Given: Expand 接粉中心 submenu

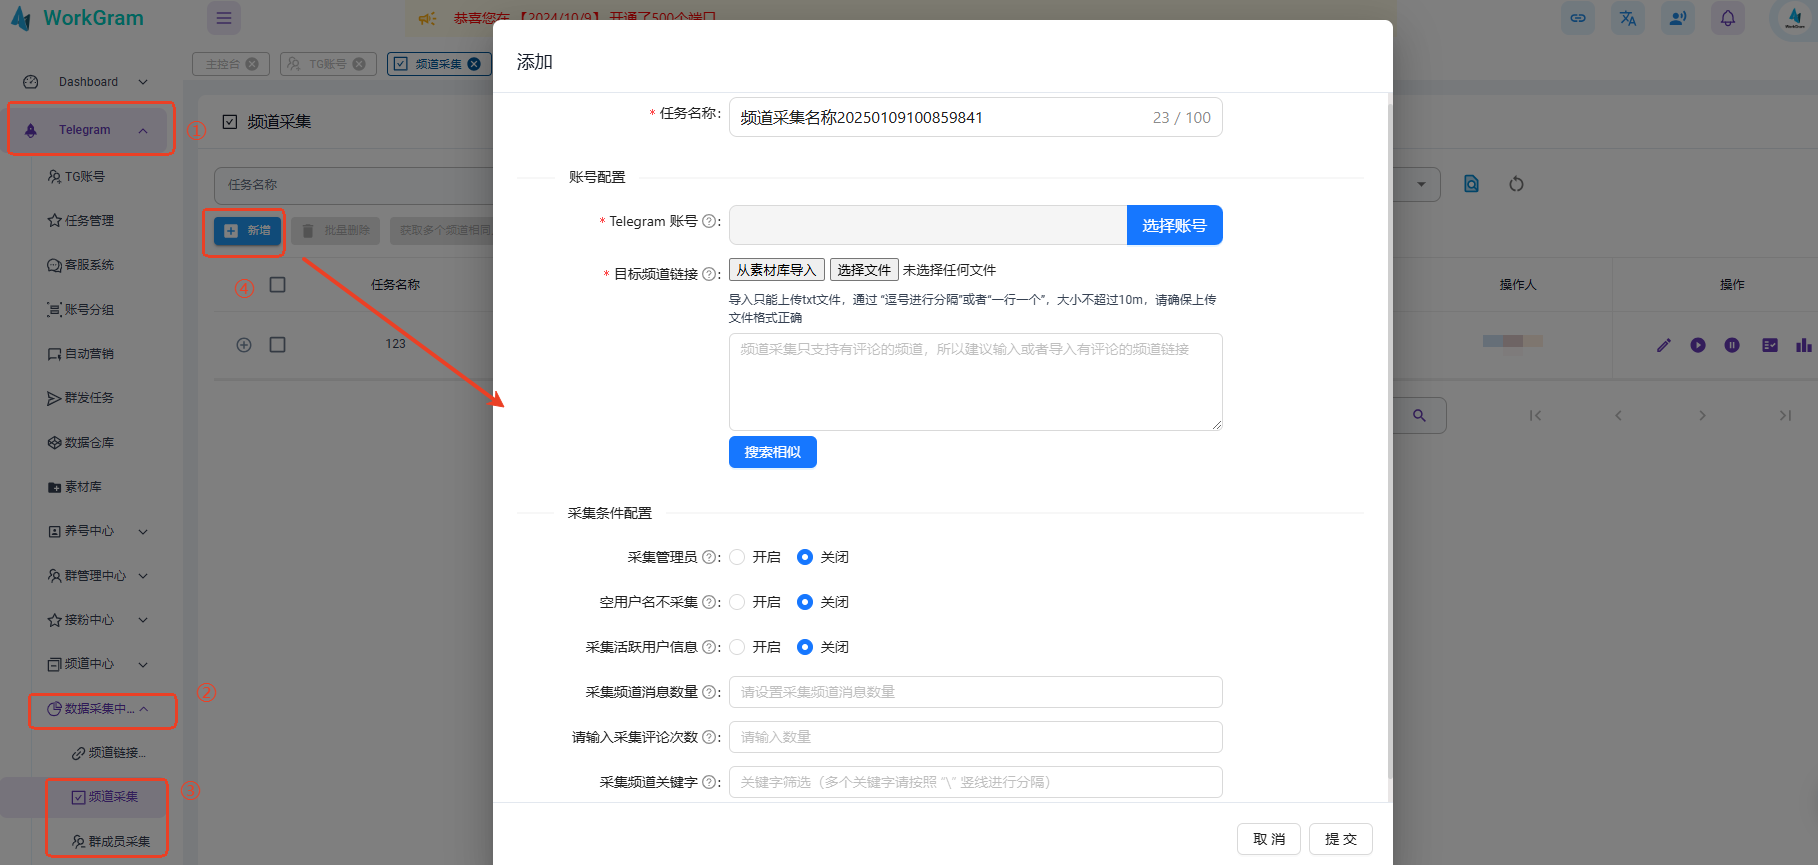Looking at the screenshot, I should coord(143,620).
